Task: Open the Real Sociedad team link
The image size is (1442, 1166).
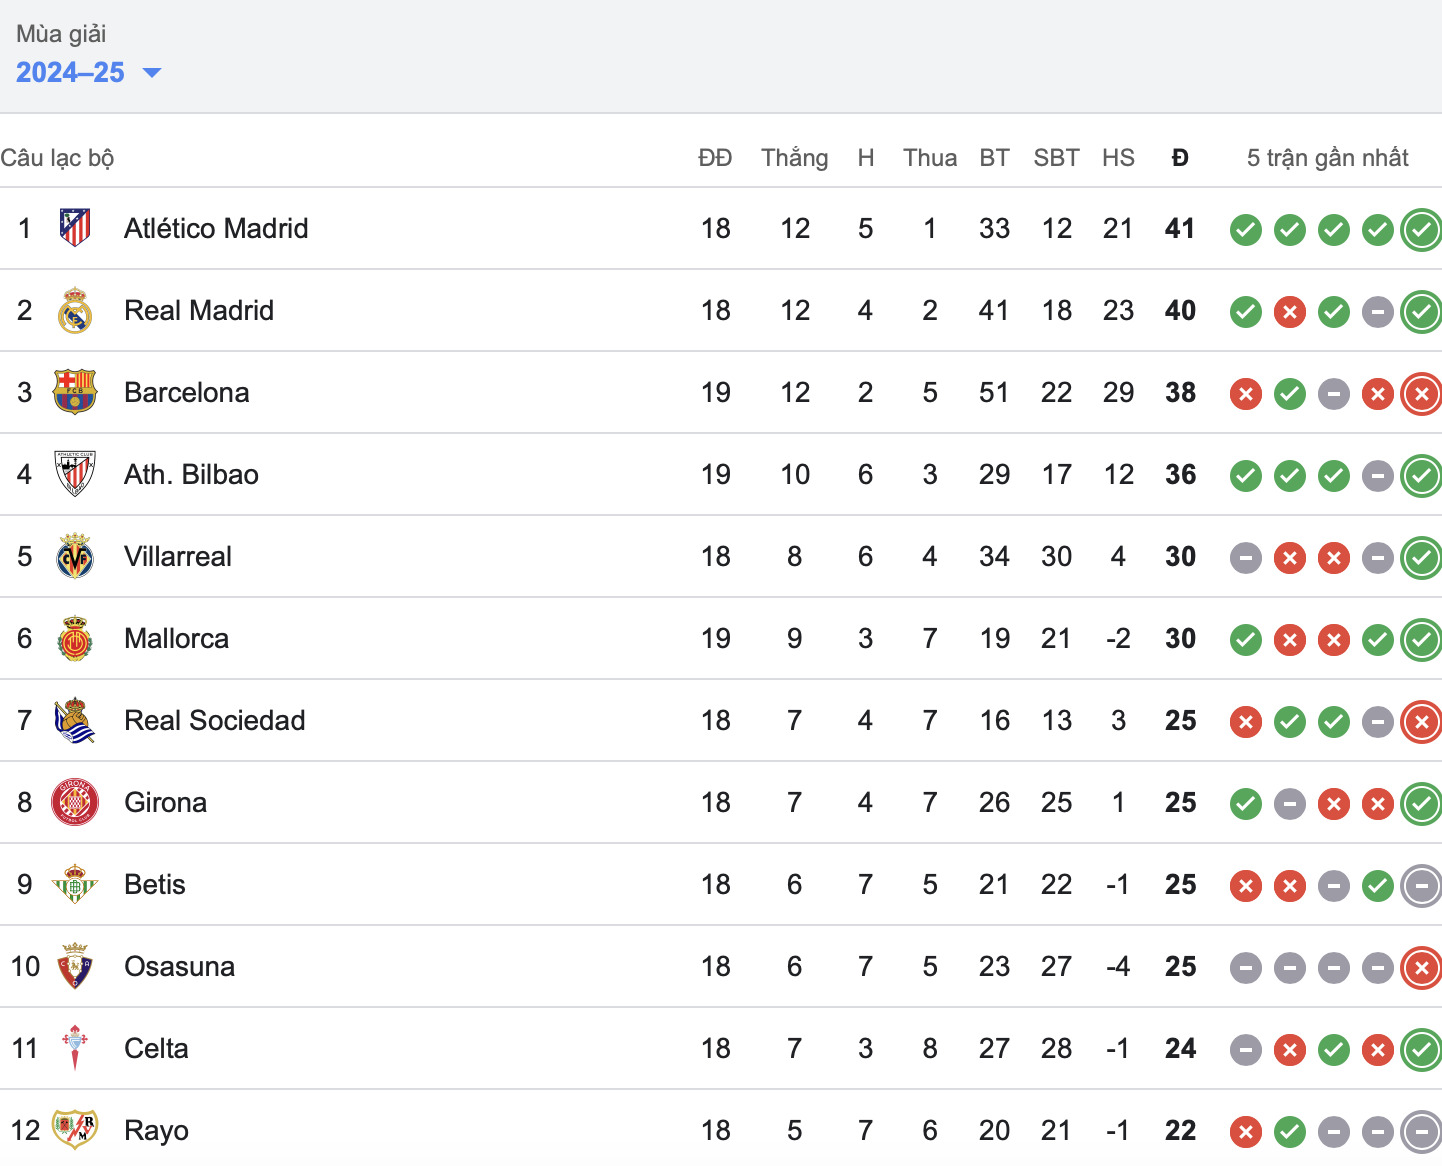Action: [214, 720]
